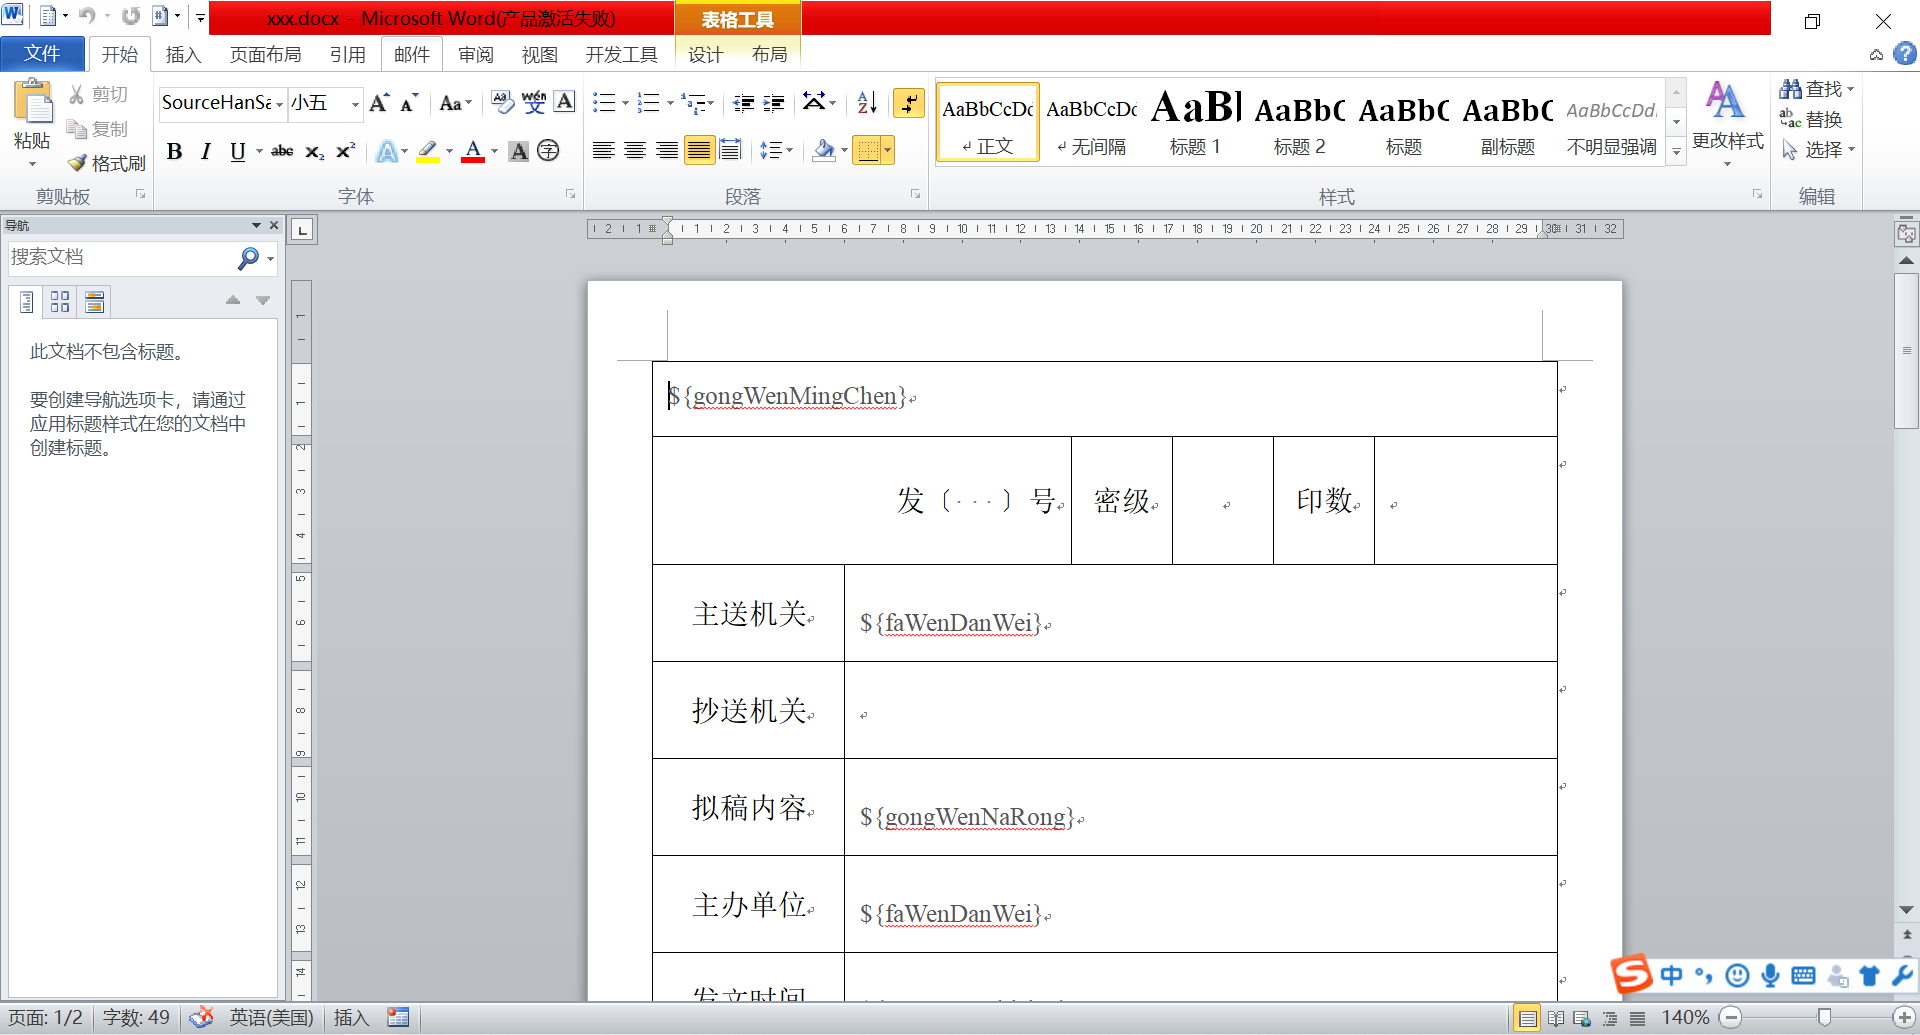1920x1035 pixels.
Task: Open the Bullets list dropdown
Action: 625,103
